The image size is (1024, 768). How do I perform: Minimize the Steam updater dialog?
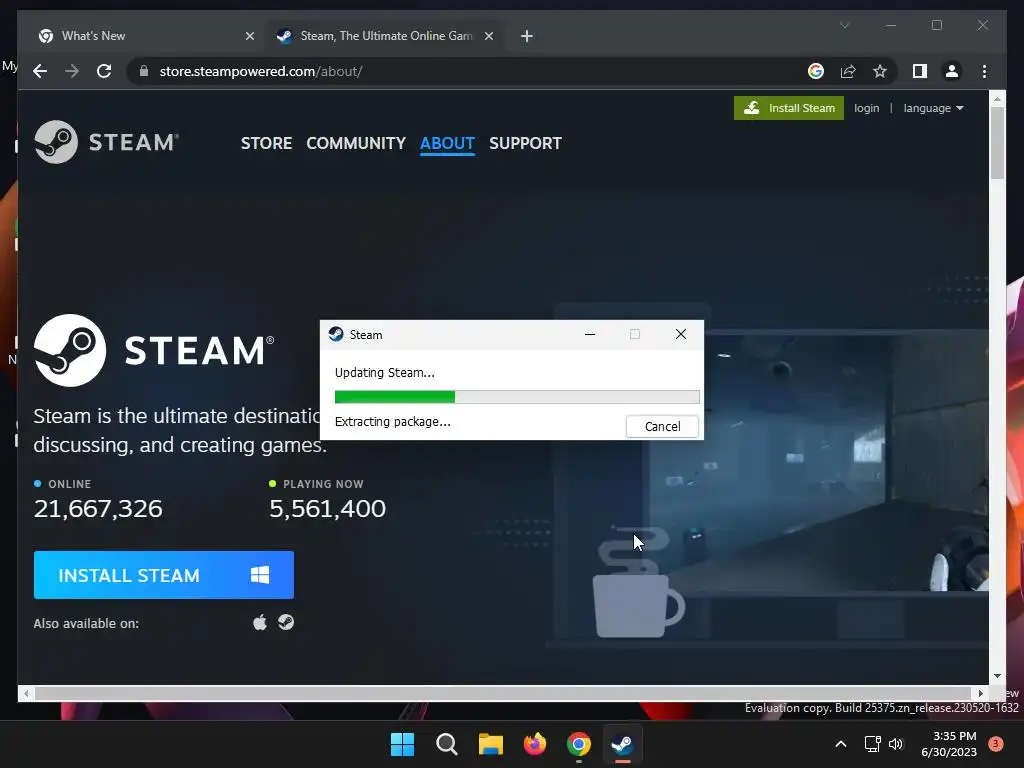click(590, 334)
